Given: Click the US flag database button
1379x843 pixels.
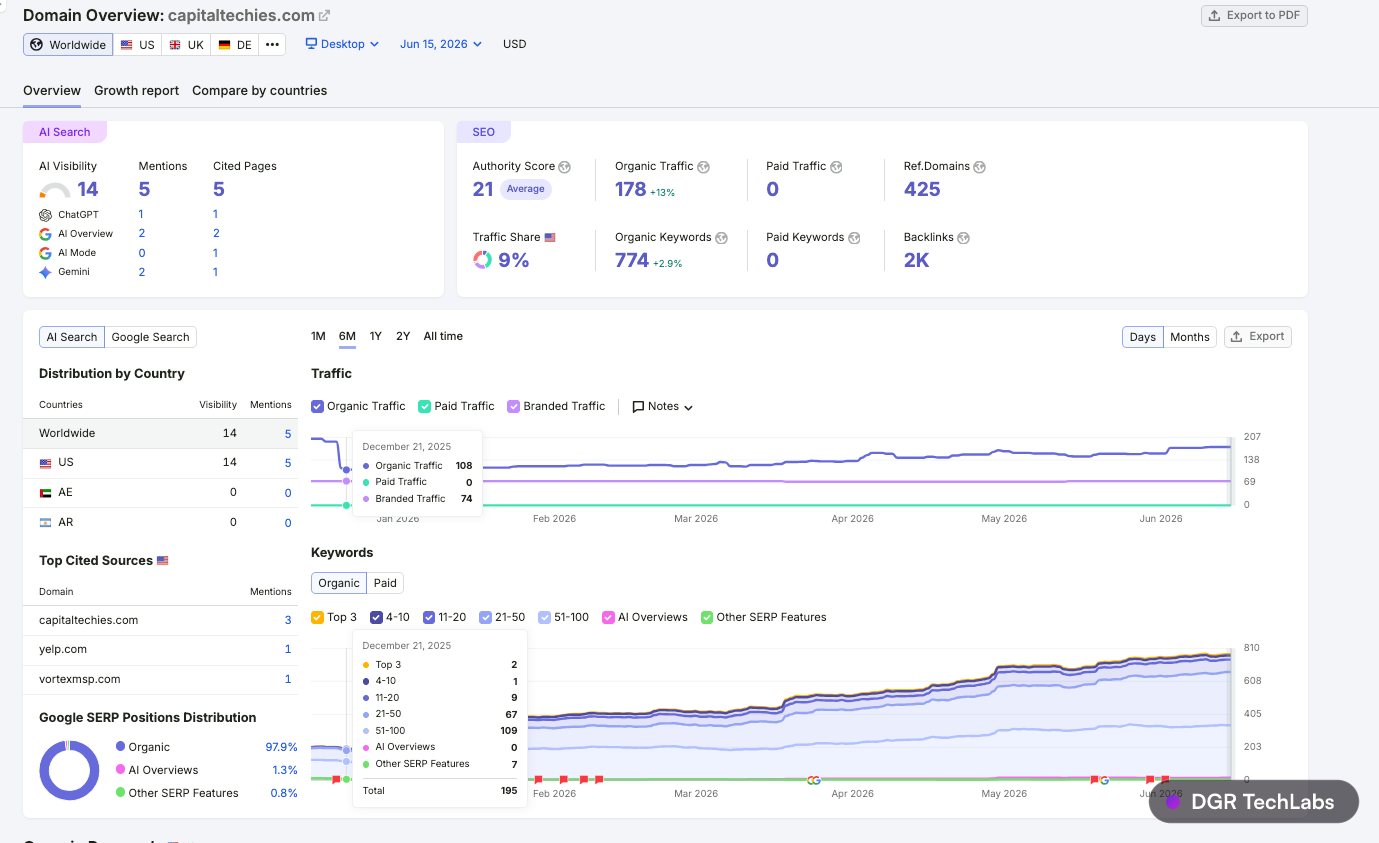Looking at the screenshot, I should coord(137,45).
